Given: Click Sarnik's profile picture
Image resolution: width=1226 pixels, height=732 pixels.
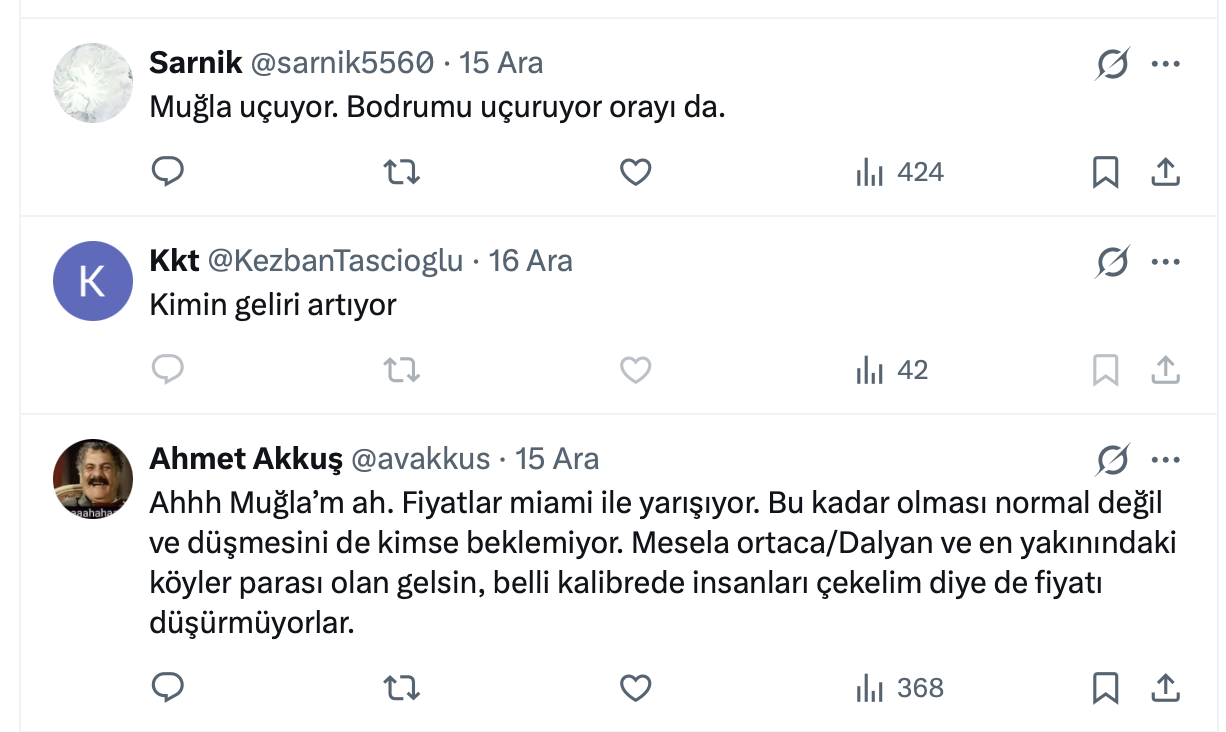Looking at the screenshot, I should pos(92,83).
